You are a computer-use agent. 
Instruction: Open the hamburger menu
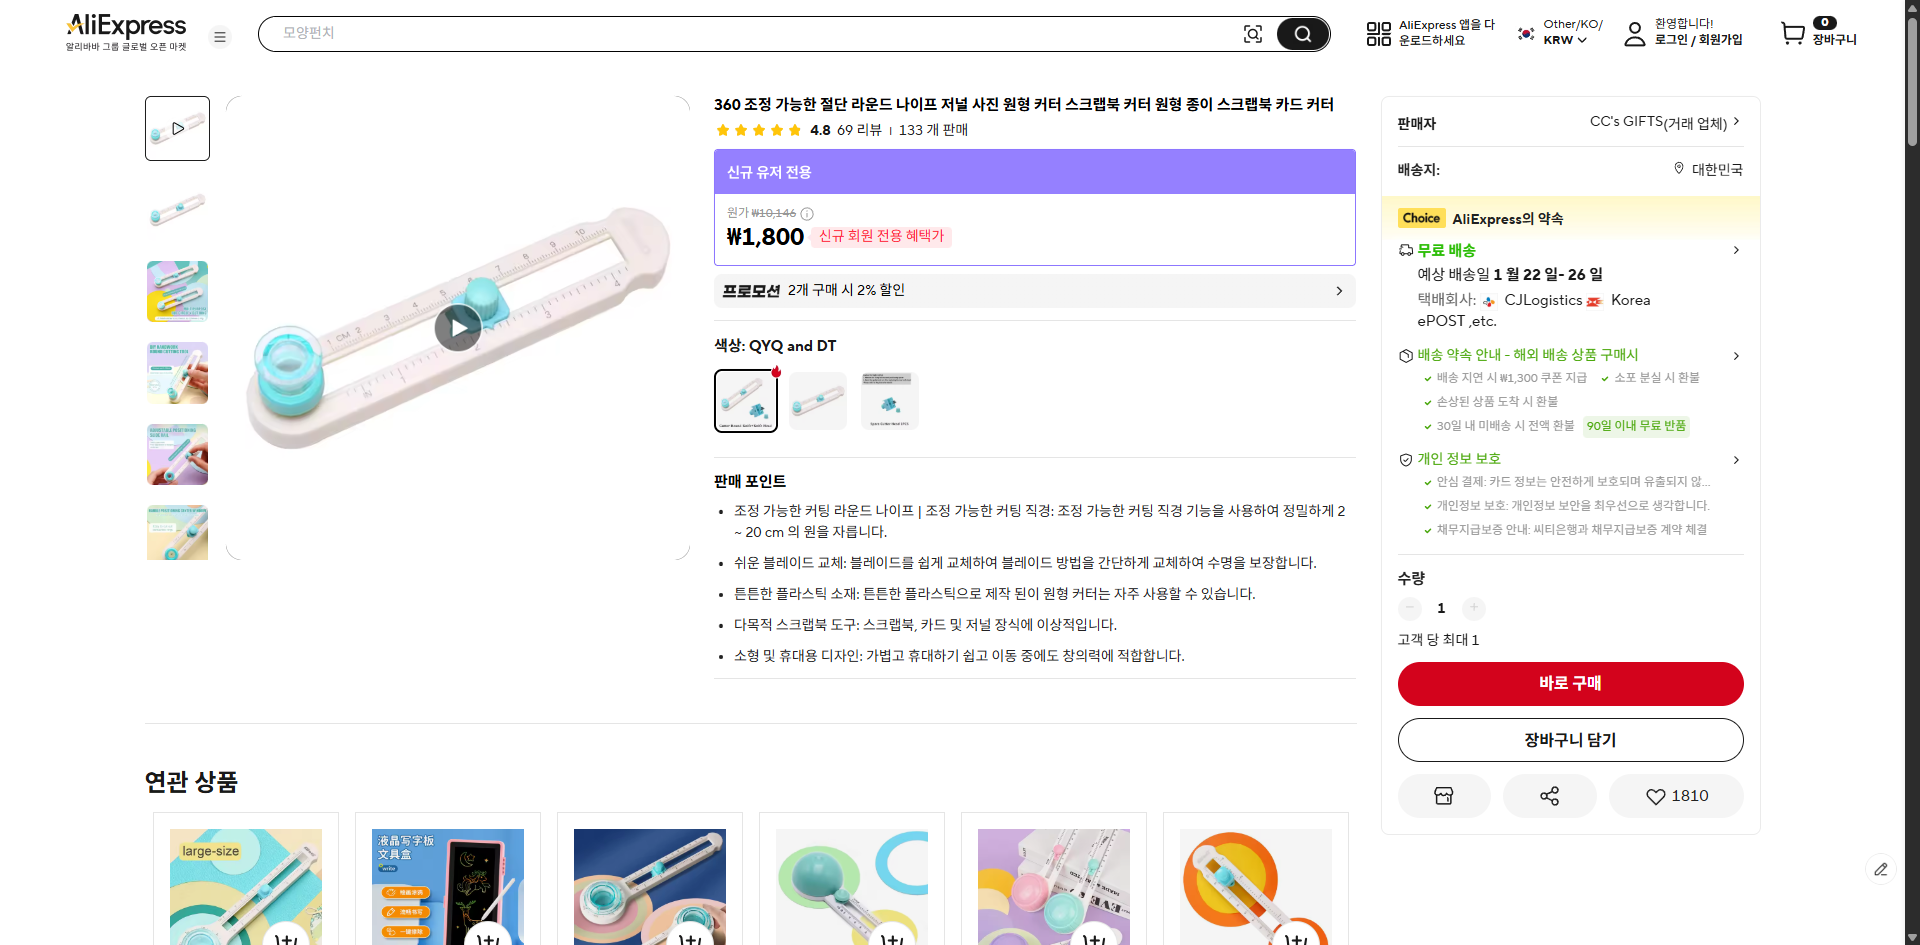[x=220, y=36]
